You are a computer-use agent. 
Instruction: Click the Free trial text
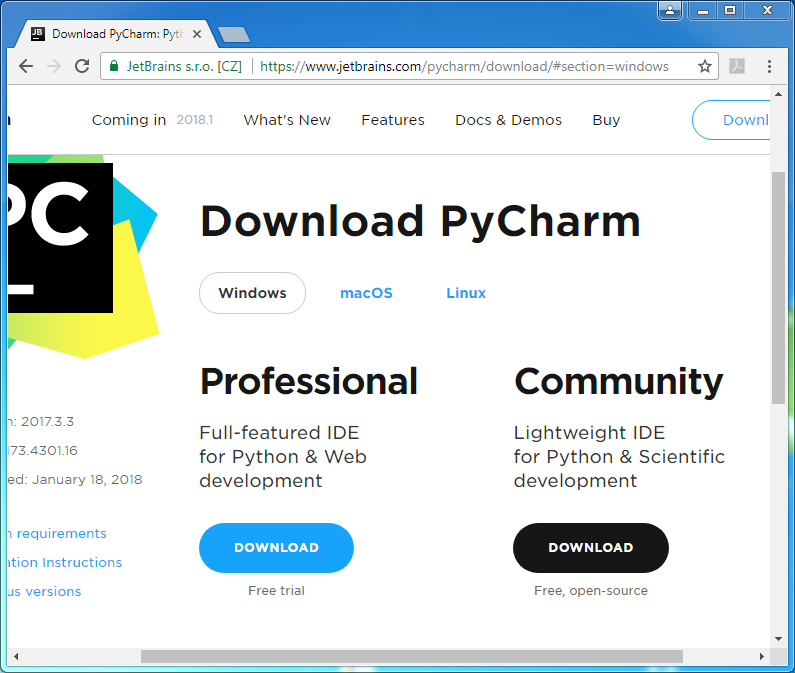pos(276,591)
